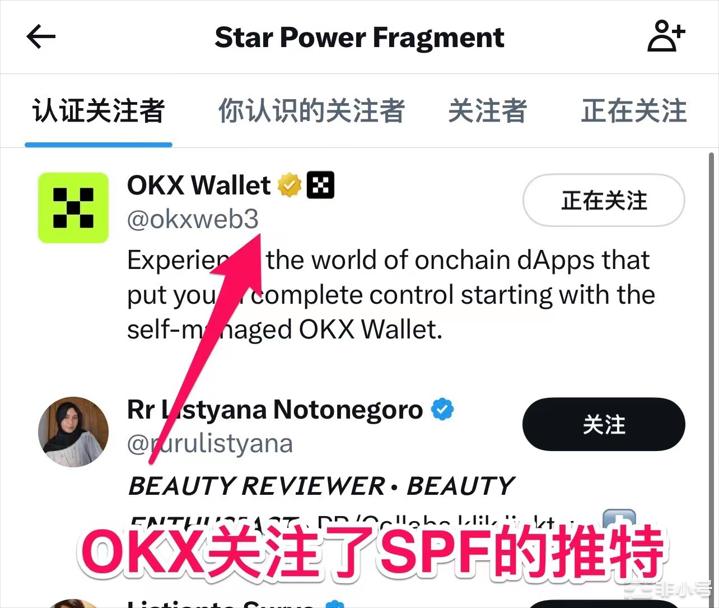Switch to the 你认识的关注者 tab

(311, 111)
